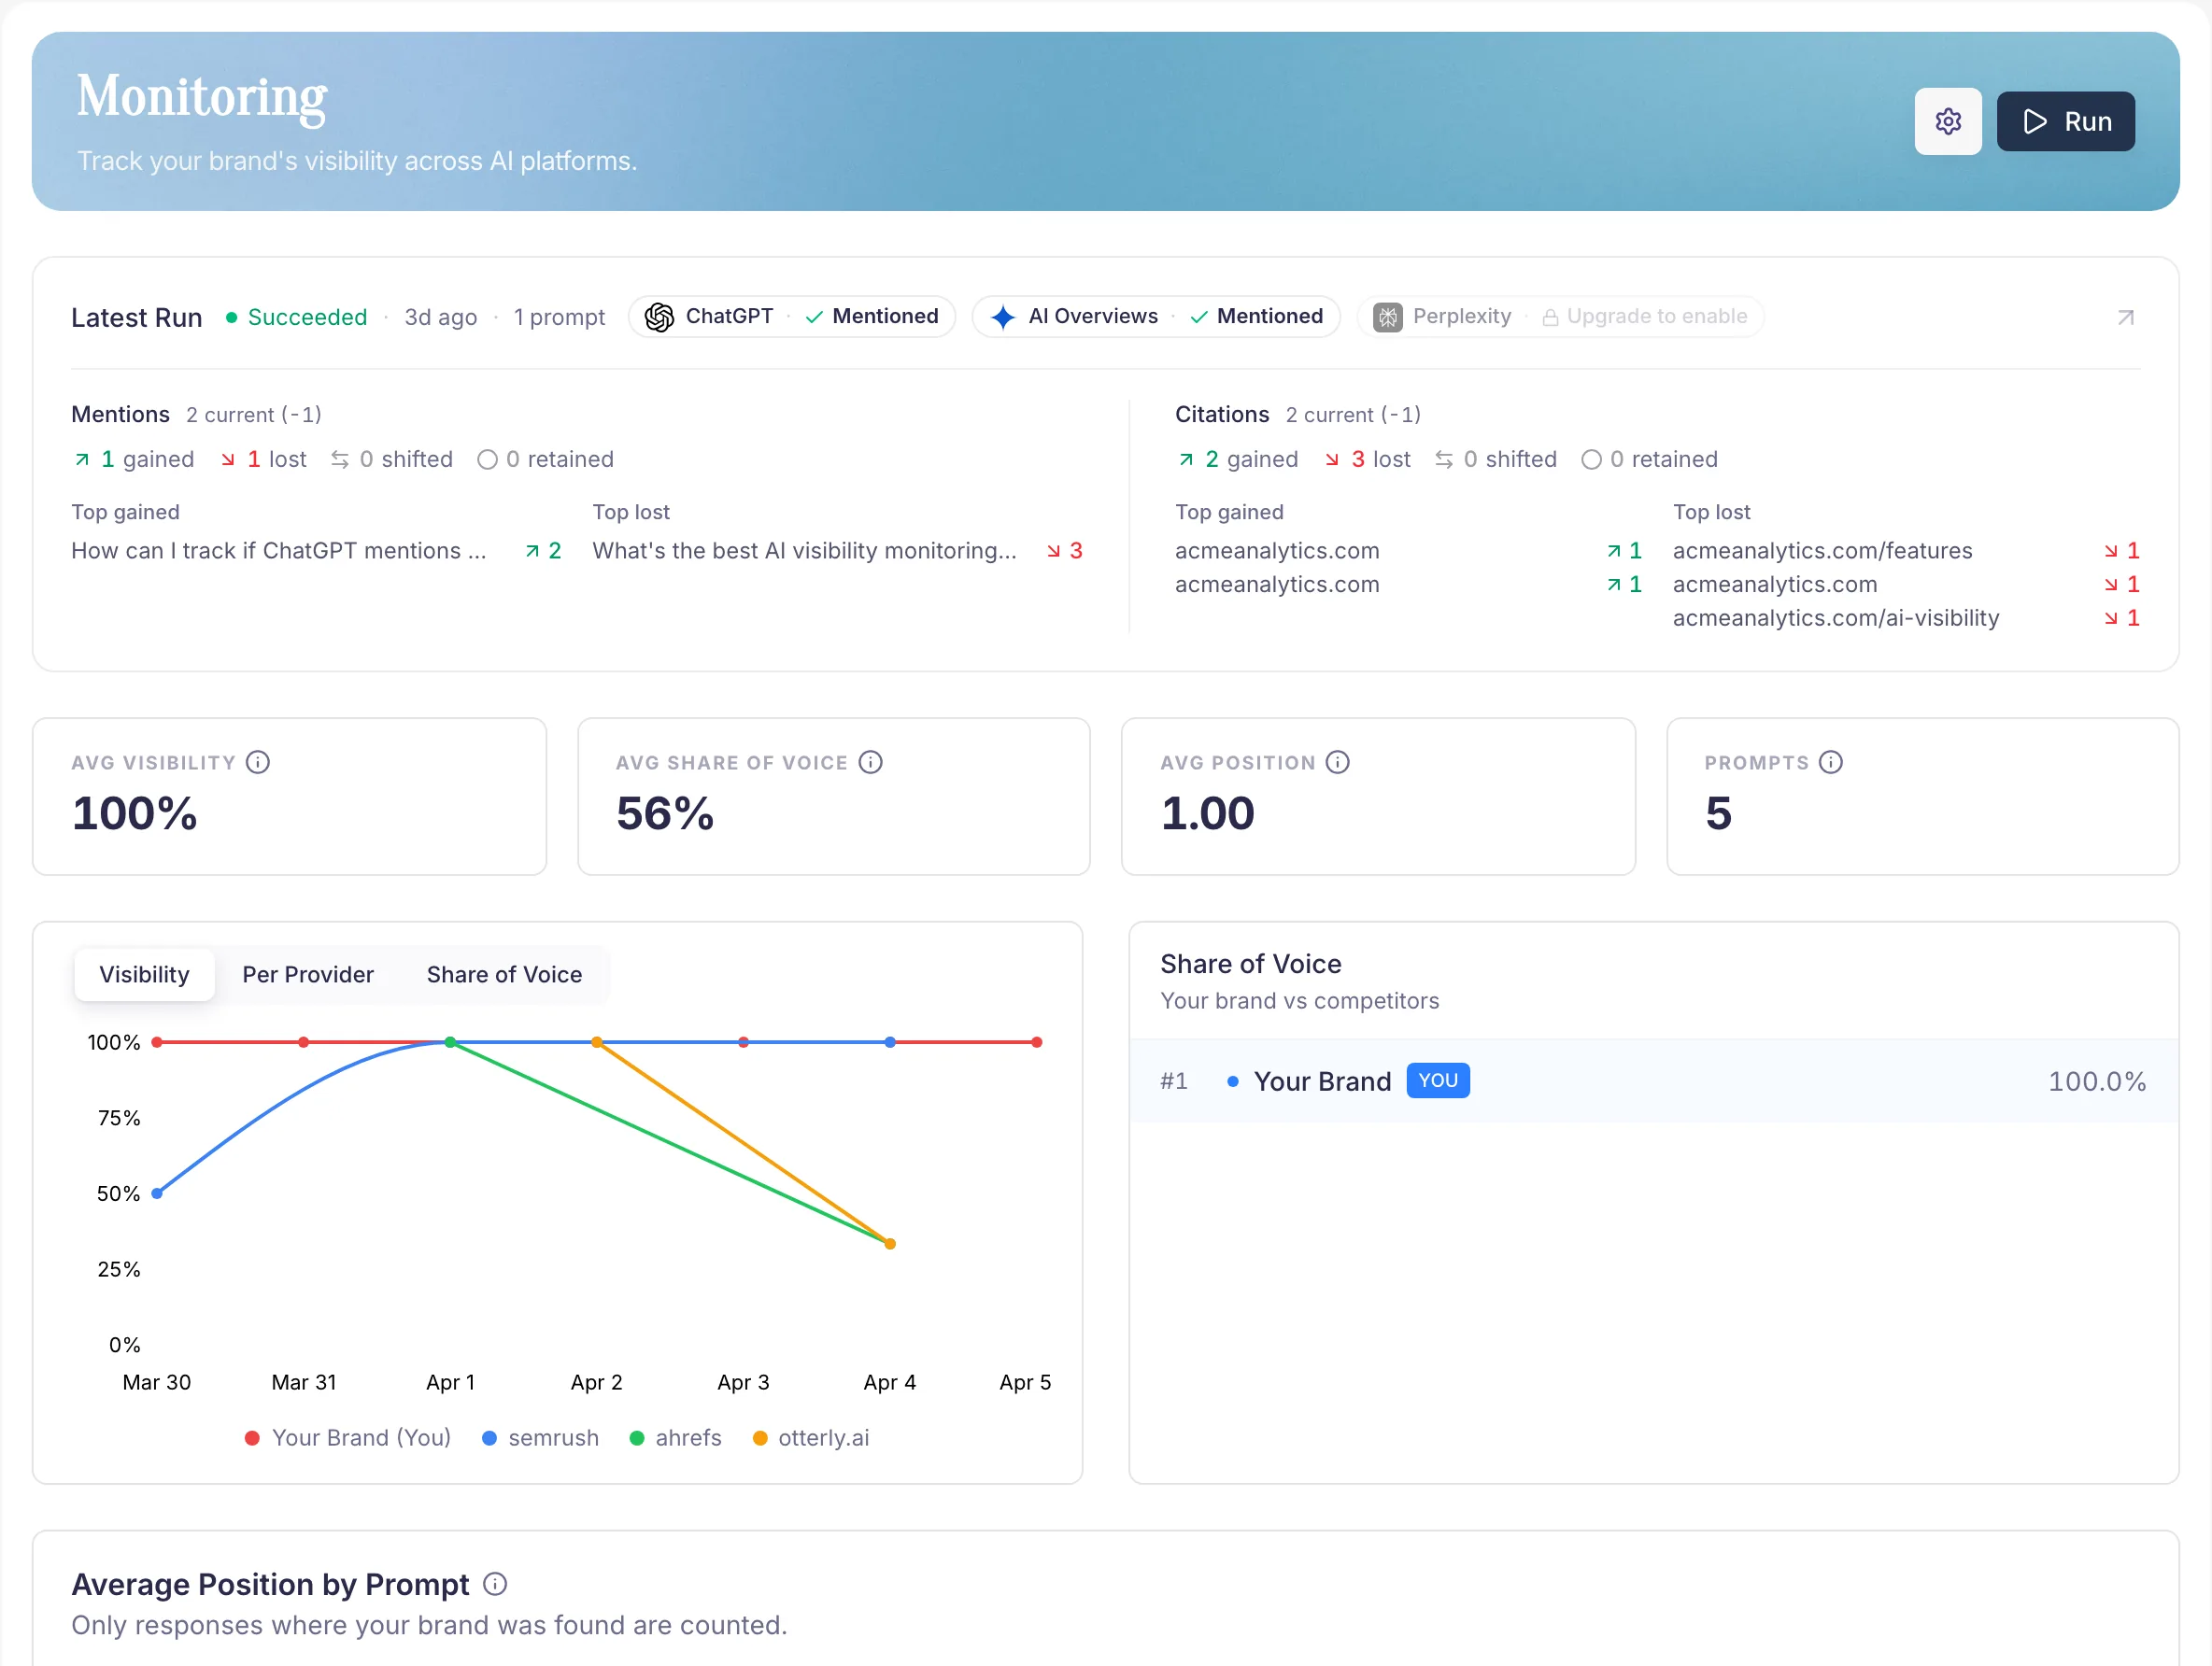Select the Your Brand row in Share of Voice
The height and width of the screenshot is (1666, 2212).
1322,1080
